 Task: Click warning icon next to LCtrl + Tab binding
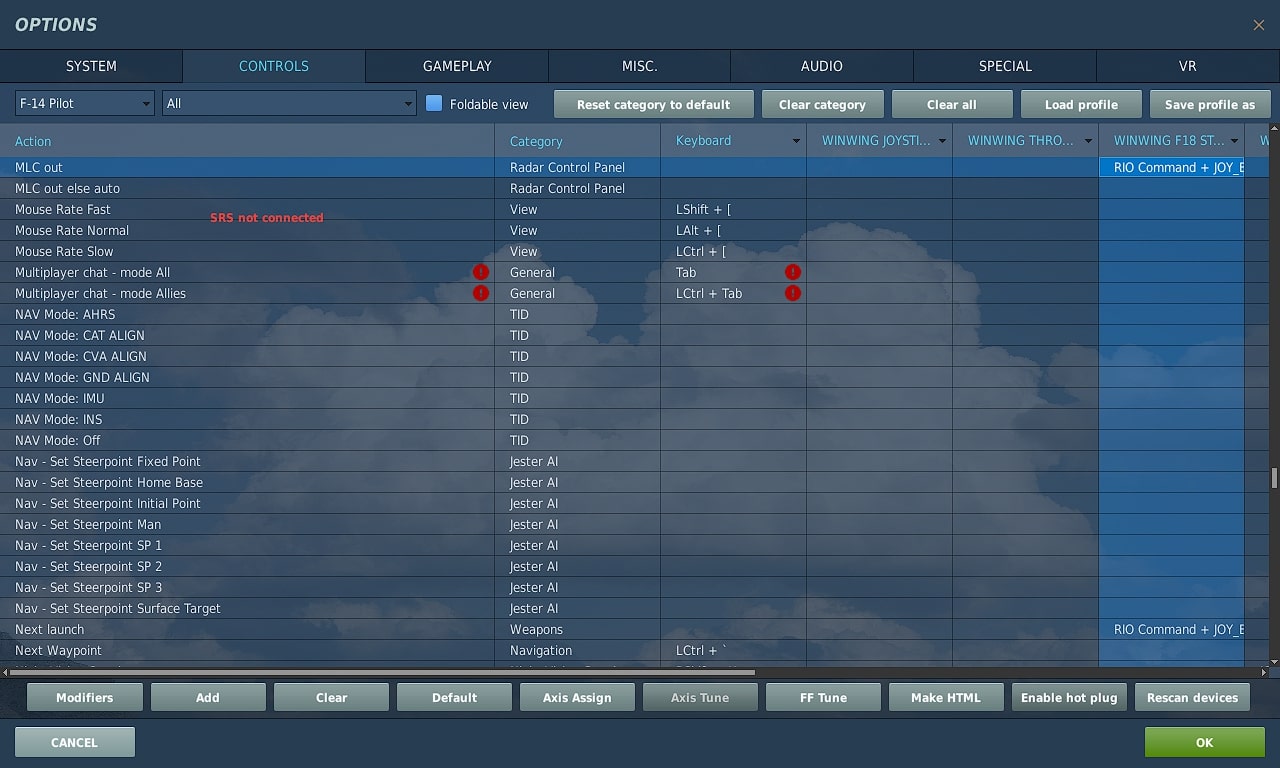tap(793, 293)
